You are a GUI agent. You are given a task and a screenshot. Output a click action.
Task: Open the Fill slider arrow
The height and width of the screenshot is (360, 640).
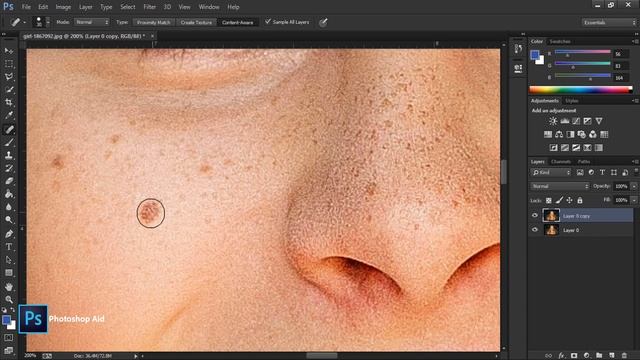point(634,200)
